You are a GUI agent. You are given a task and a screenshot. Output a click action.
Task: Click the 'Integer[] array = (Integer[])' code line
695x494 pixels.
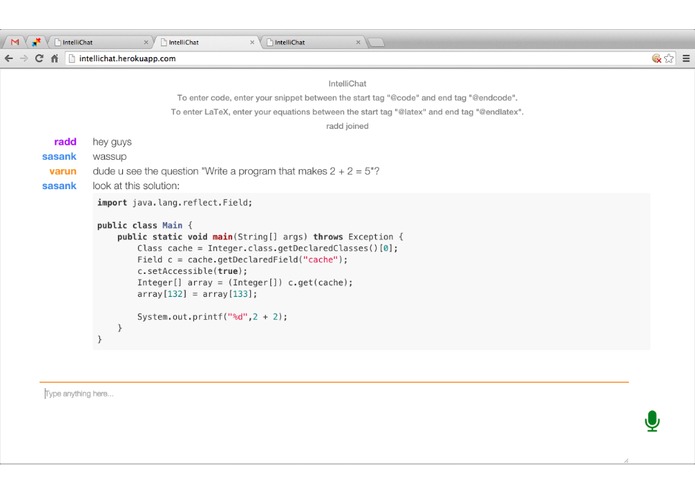[x=245, y=283]
